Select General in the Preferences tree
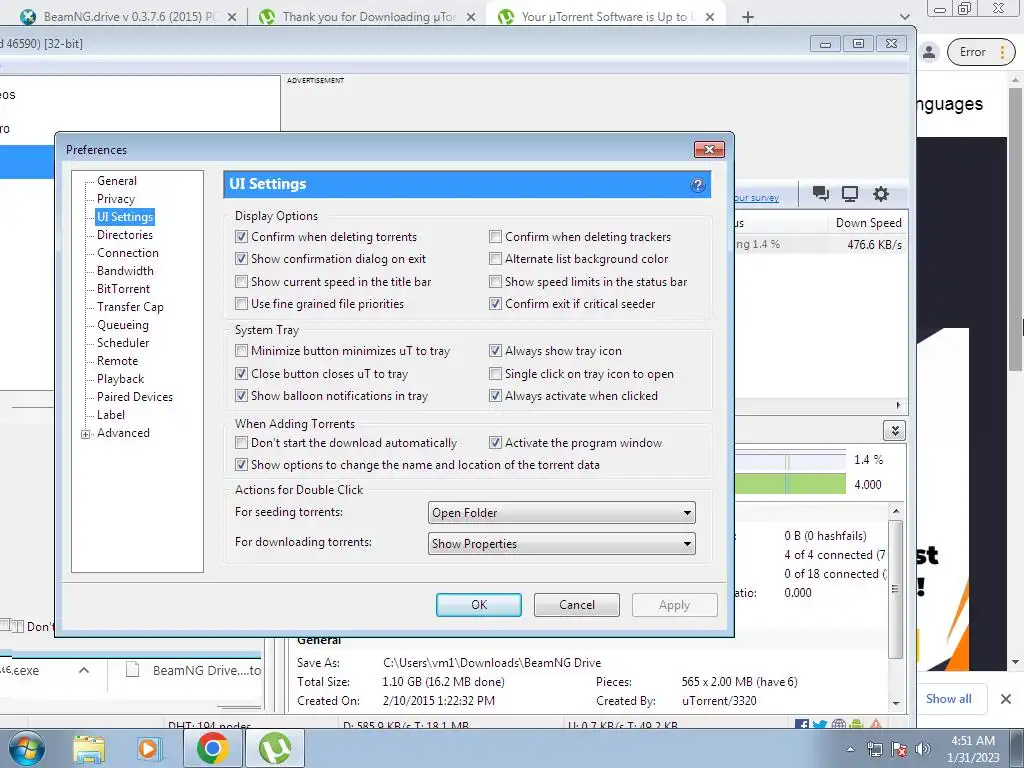 [117, 181]
